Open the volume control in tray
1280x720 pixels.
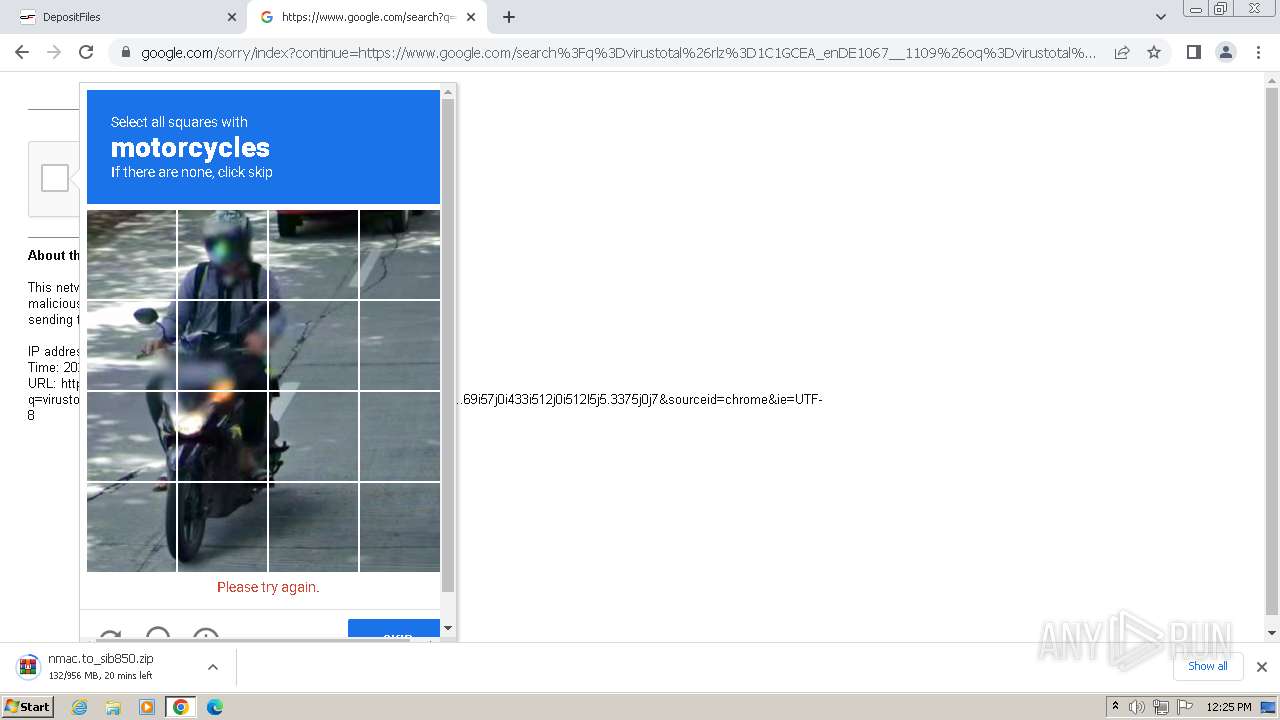[1137, 707]
